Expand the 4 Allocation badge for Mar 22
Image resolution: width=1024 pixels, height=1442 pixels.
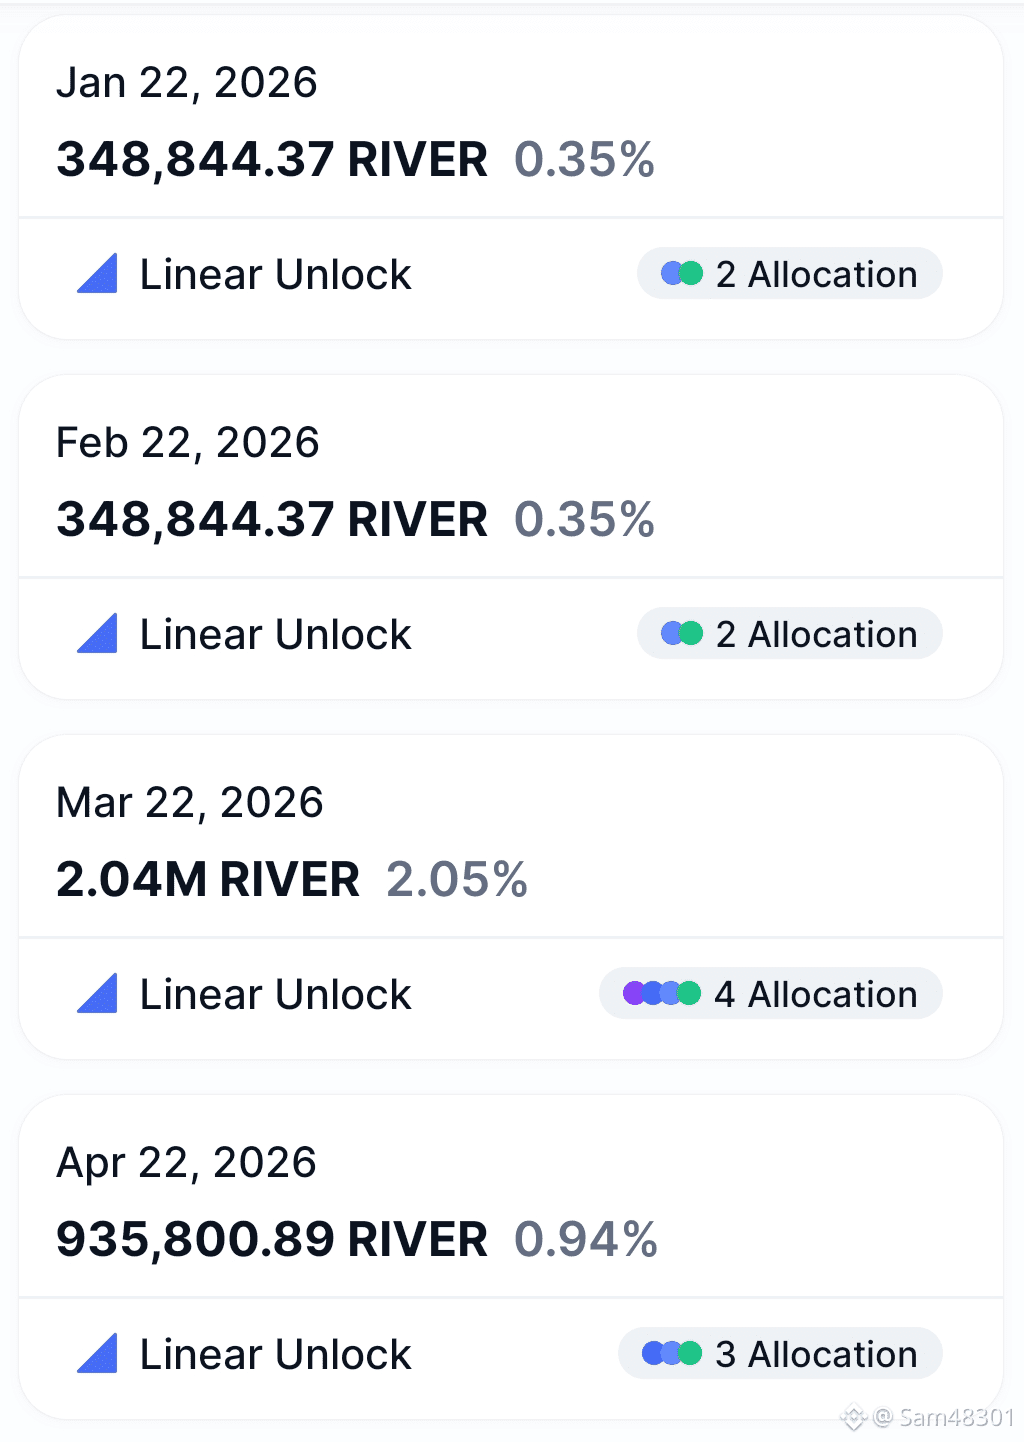[x=771, y=993]
